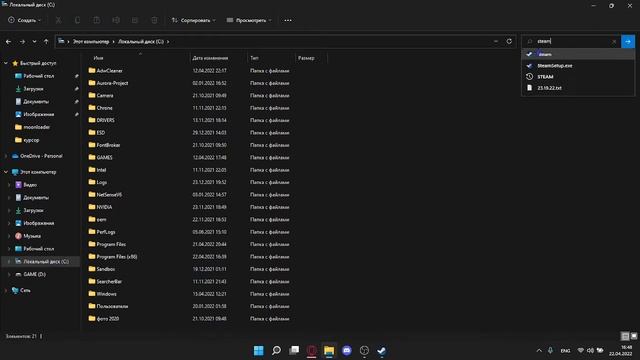Refresh the current folder
The image size is (640, 360).
[509, 42]
